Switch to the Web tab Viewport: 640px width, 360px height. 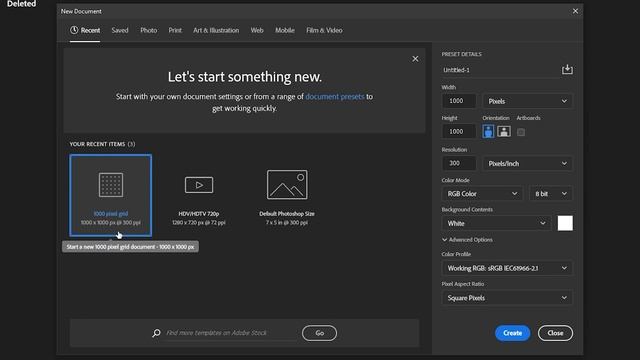(x=257, y=30)
